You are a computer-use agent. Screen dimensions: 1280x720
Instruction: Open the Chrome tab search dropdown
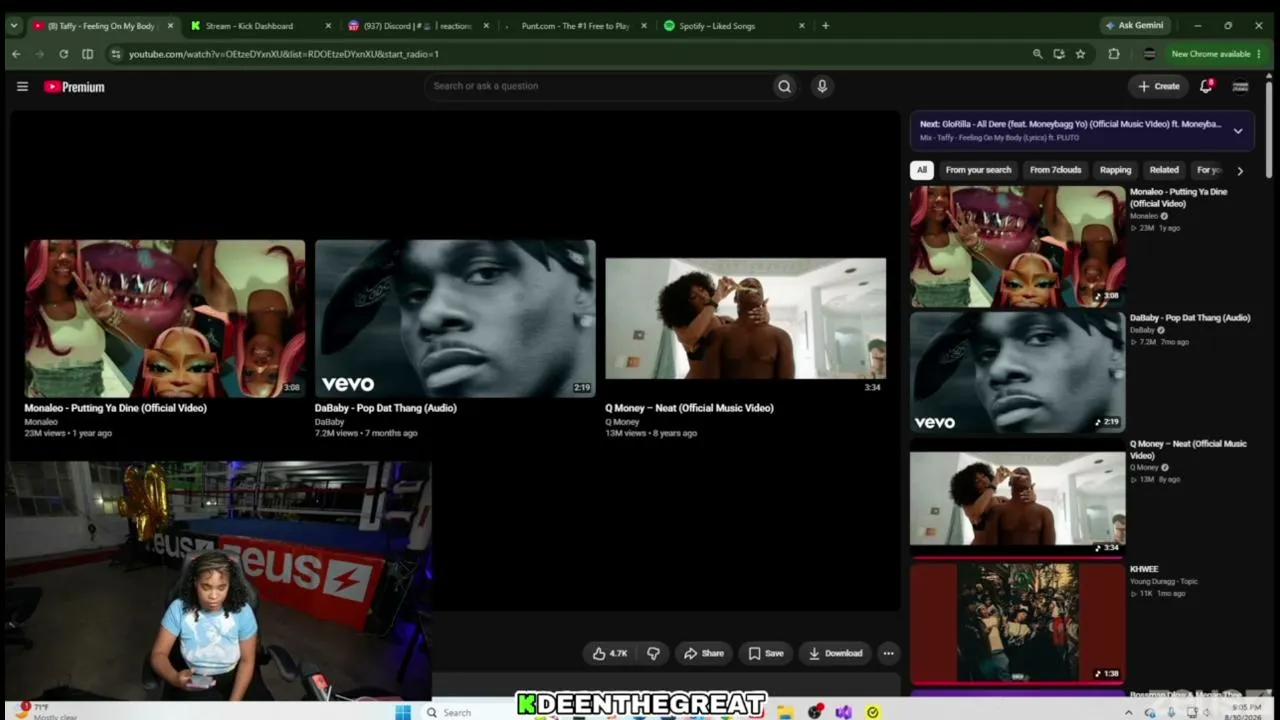pyautogui.click(x=14, y=26)
